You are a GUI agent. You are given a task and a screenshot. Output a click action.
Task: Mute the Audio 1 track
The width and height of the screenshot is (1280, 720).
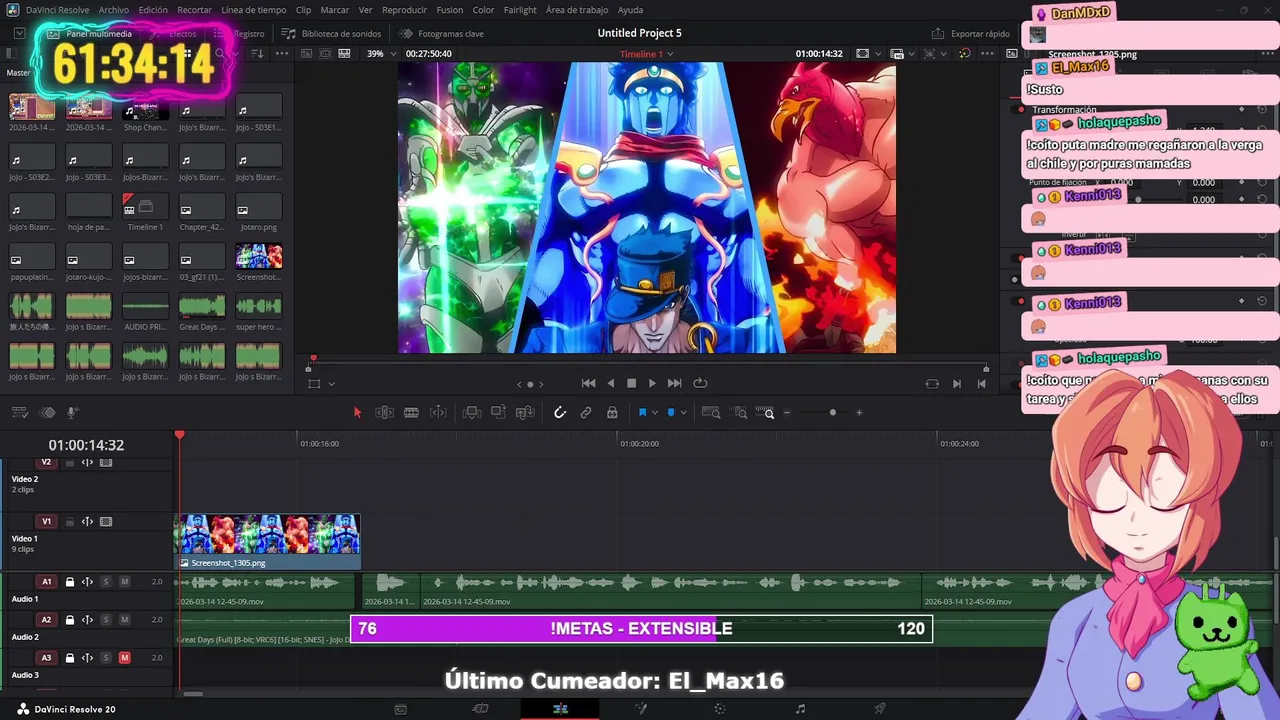coord(124,582)
